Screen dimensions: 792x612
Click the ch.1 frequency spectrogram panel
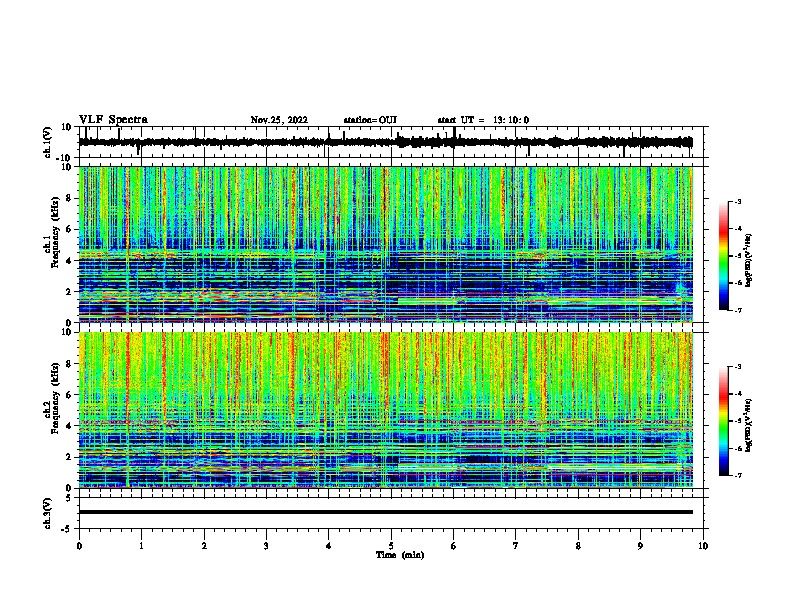tap(386, 244)
